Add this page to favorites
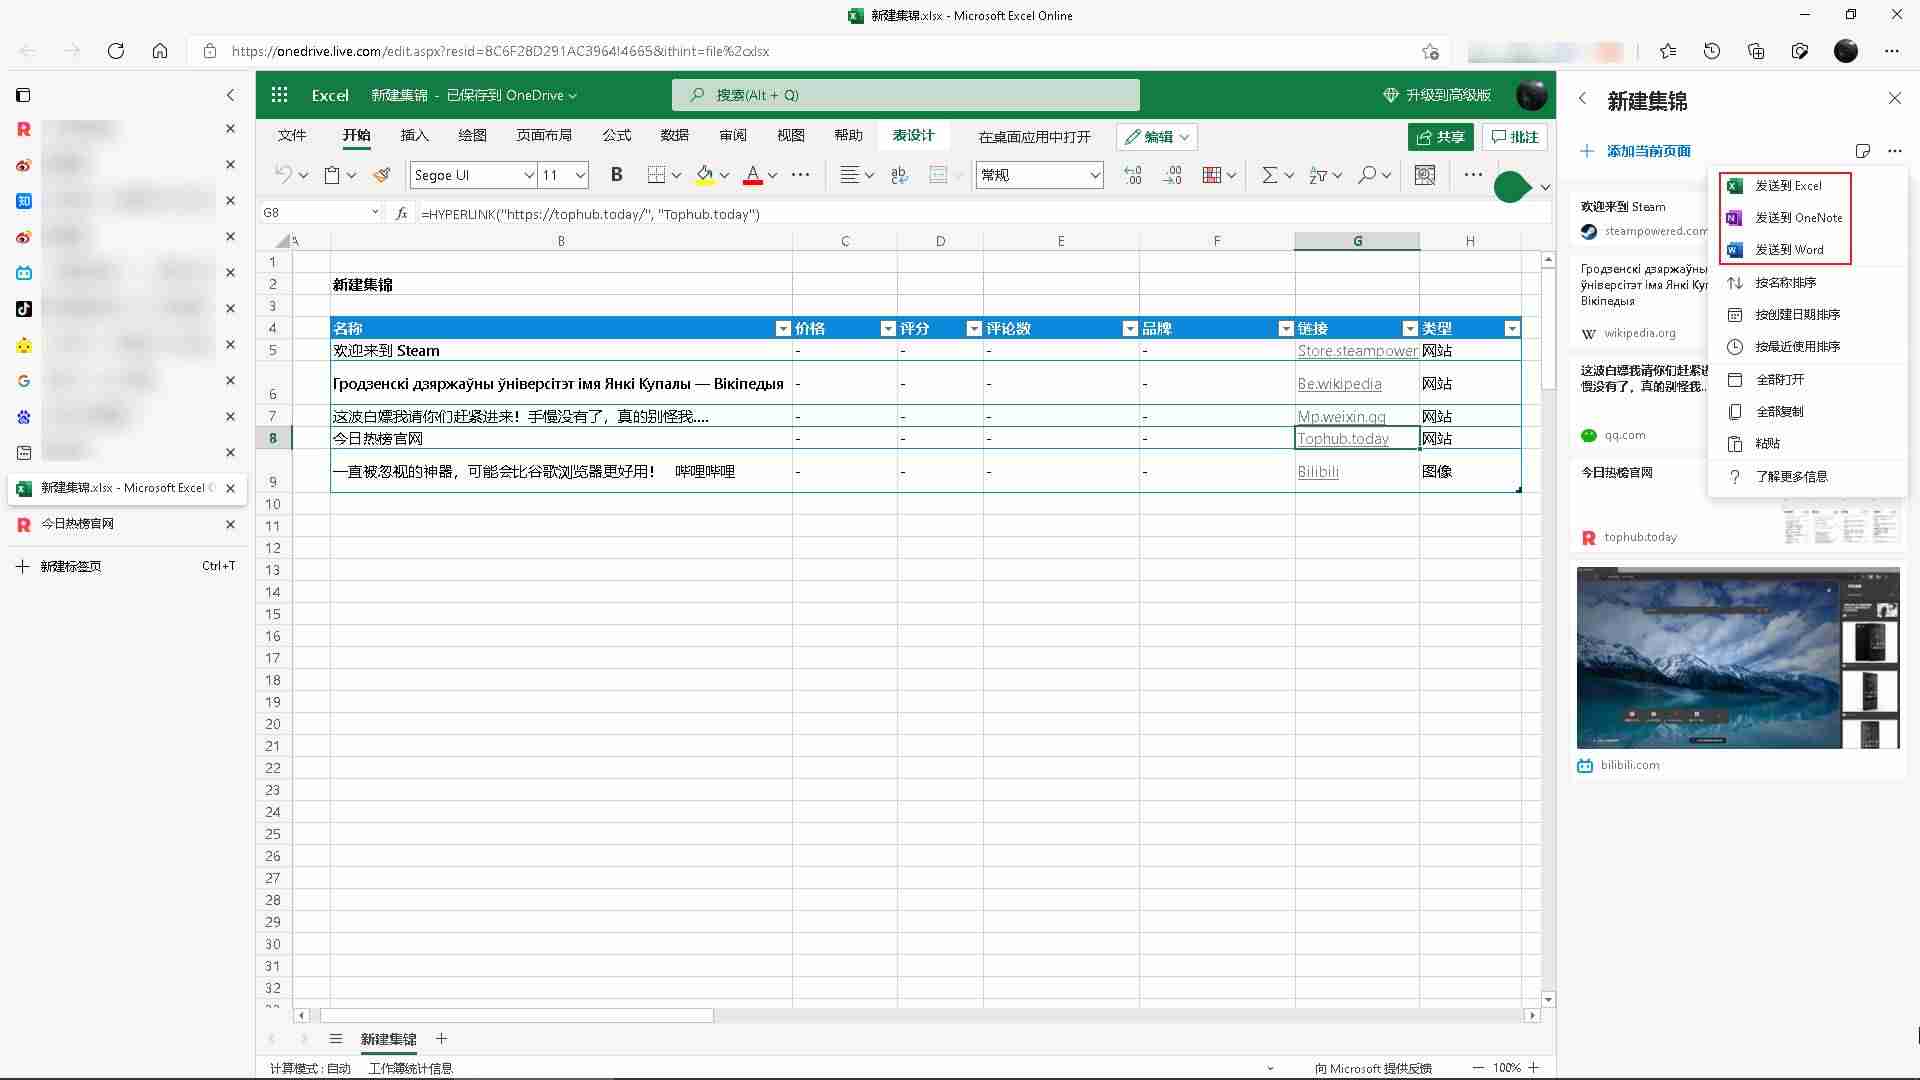This screenshot has height=1080, width=1920. [x=1430, y=51]
